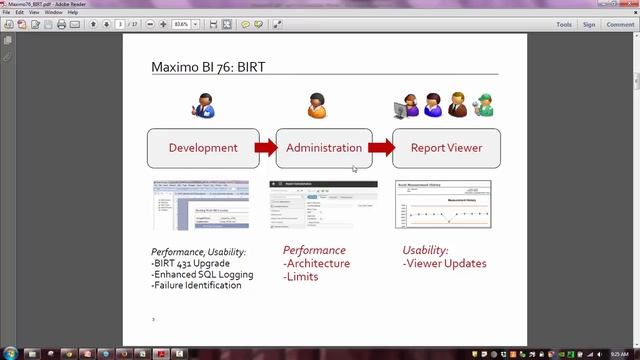640x360 pixels.
Task: Click the edit/sign document toolbar icon
Action: 35,24
